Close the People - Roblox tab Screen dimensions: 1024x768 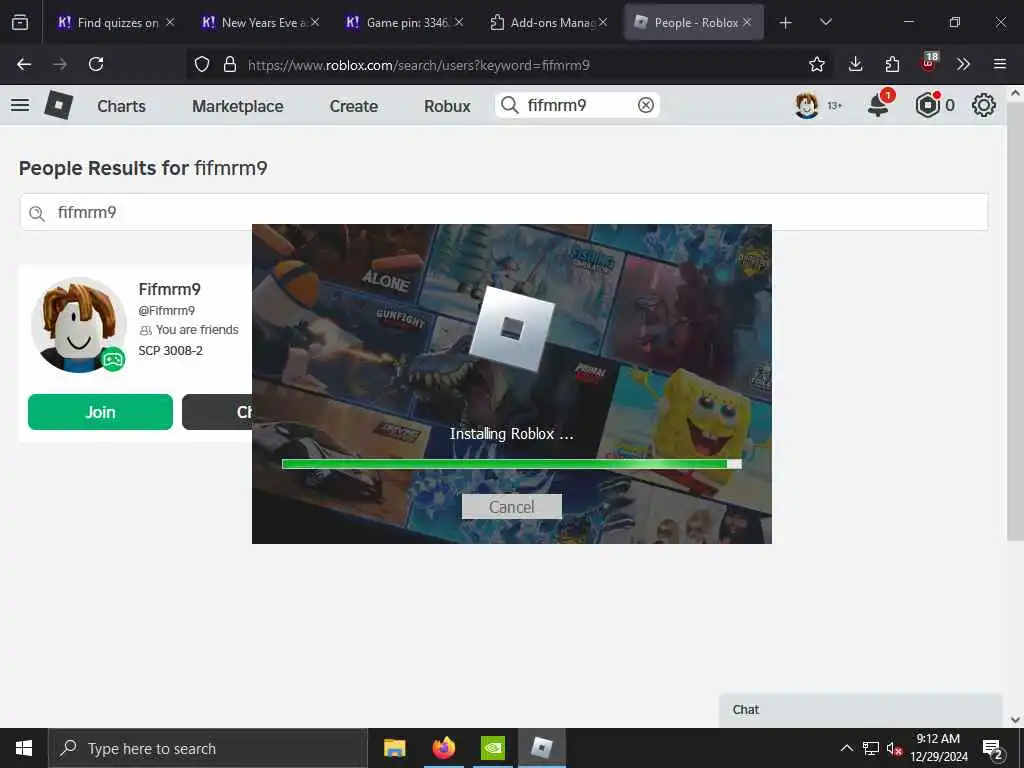click(747, 22)
